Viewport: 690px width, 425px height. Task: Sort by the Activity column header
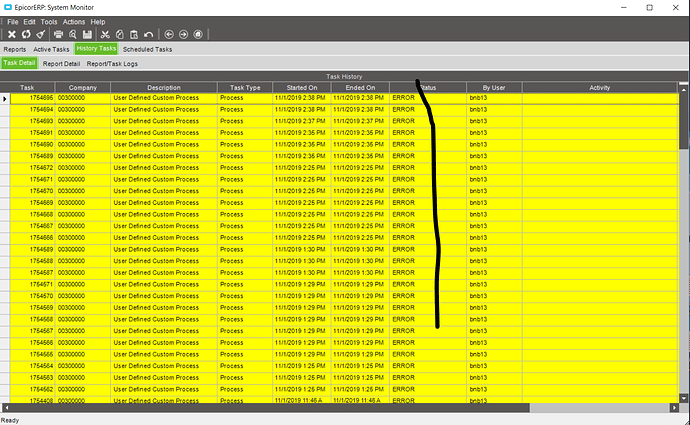pos(600,88)
